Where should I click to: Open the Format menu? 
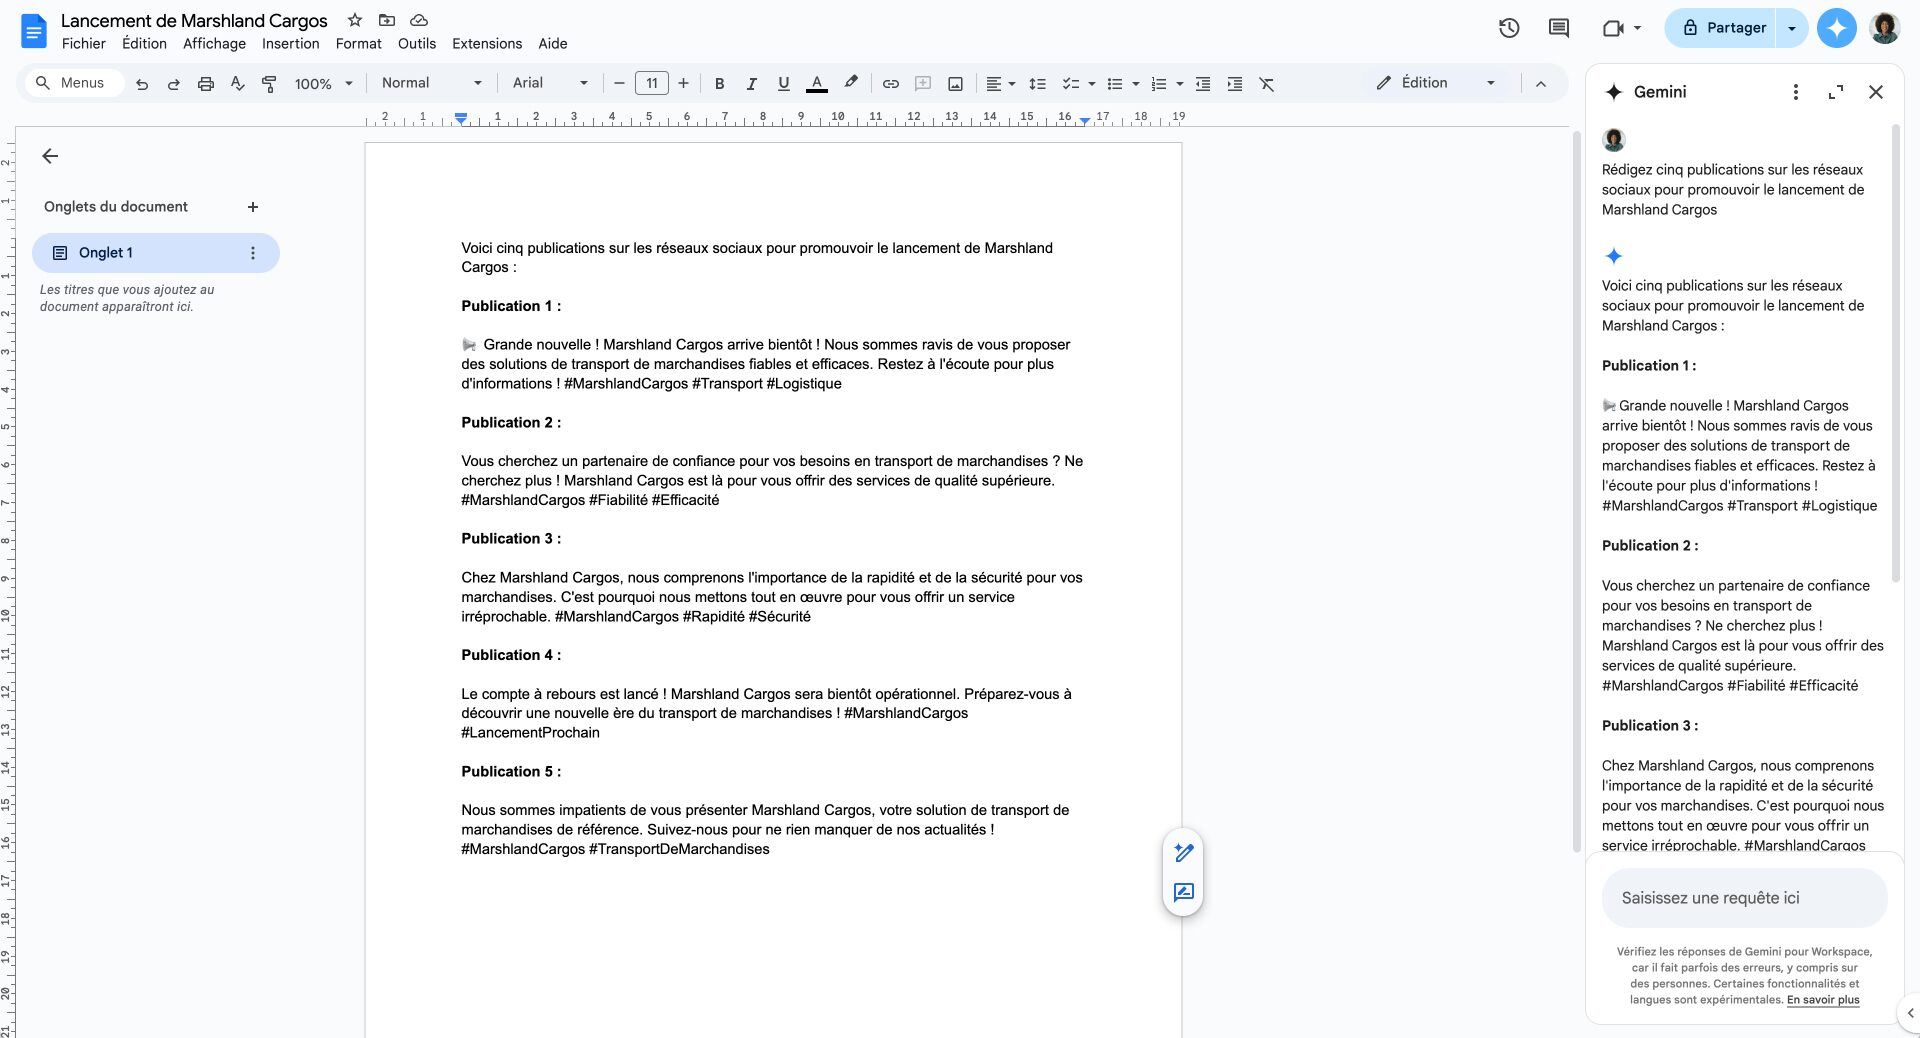pyautogui.click(x=359, y=44)
